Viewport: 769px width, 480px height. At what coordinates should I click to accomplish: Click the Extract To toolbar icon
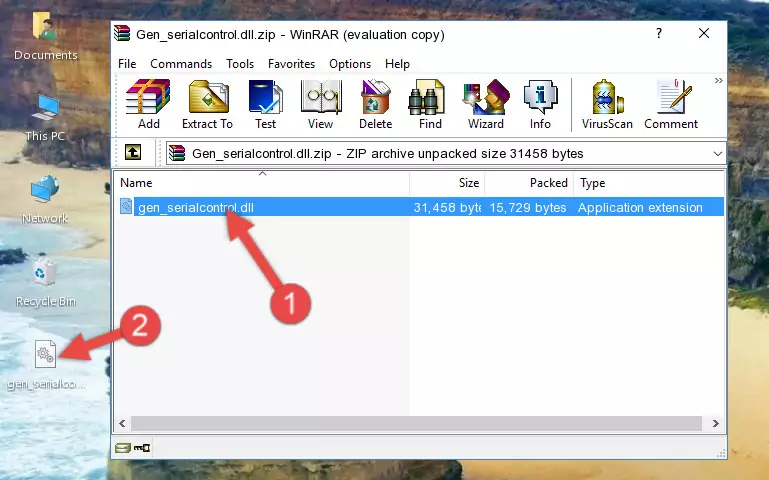[x=207, y=104]
